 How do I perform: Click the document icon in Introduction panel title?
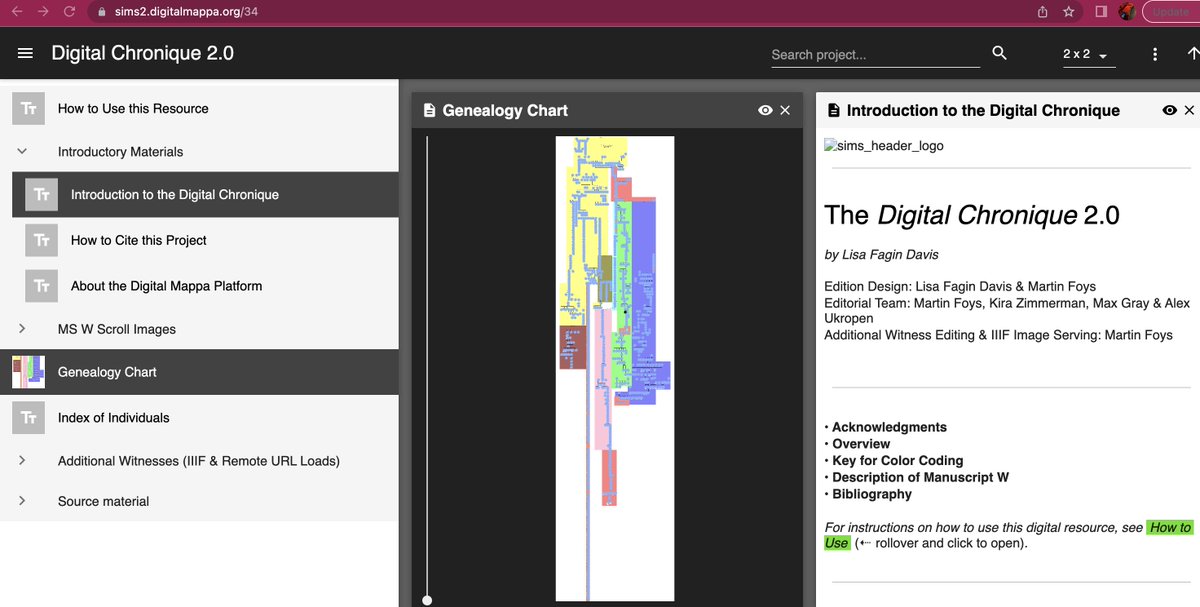833,110
